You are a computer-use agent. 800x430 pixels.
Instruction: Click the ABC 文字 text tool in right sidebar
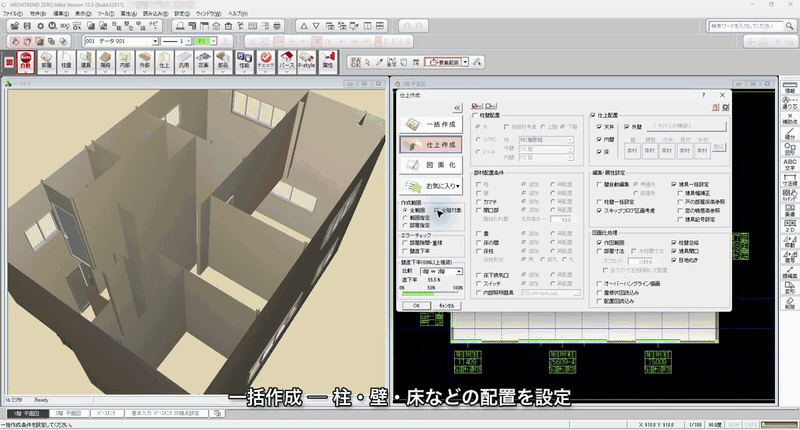(790, 165)
